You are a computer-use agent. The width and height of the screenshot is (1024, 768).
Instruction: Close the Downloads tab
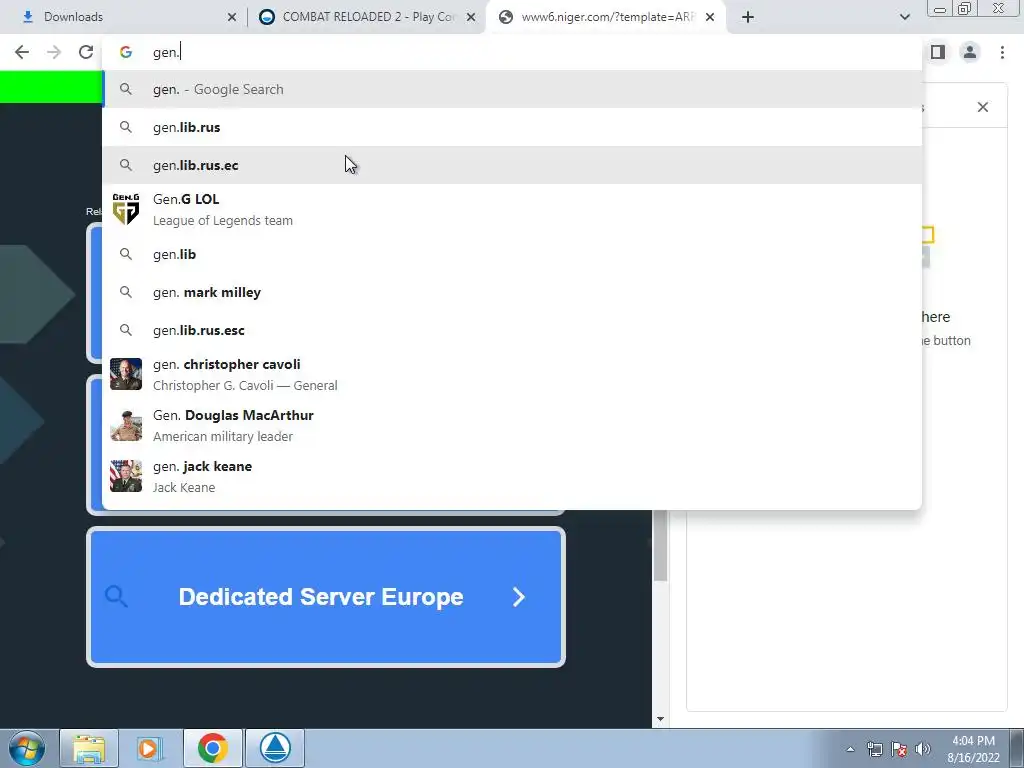point(232,17)
